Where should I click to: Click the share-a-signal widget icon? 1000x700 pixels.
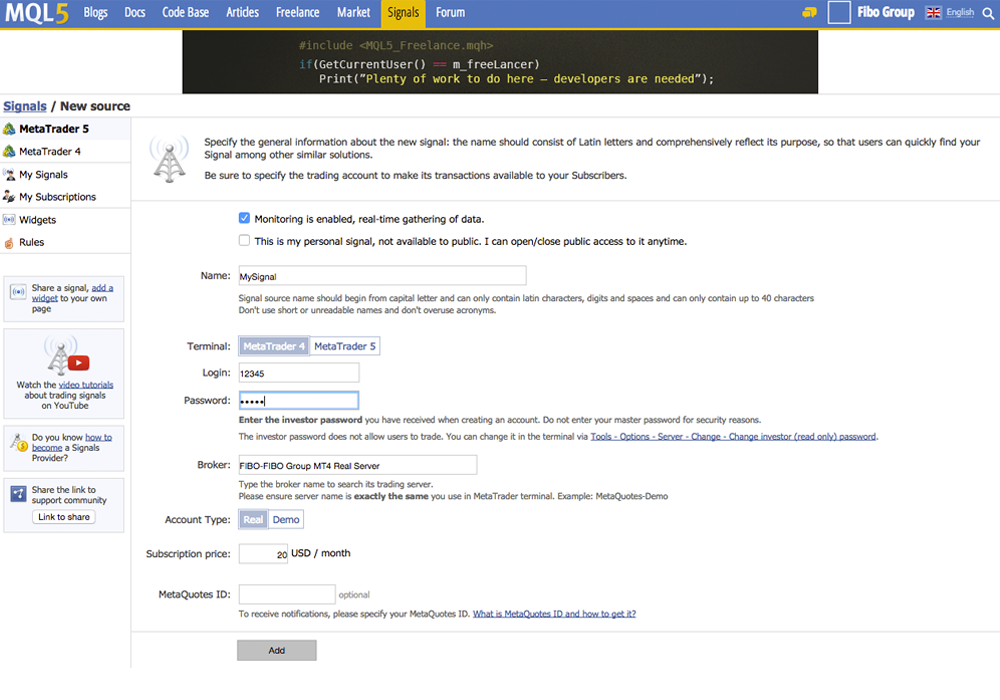coord(18,291)
